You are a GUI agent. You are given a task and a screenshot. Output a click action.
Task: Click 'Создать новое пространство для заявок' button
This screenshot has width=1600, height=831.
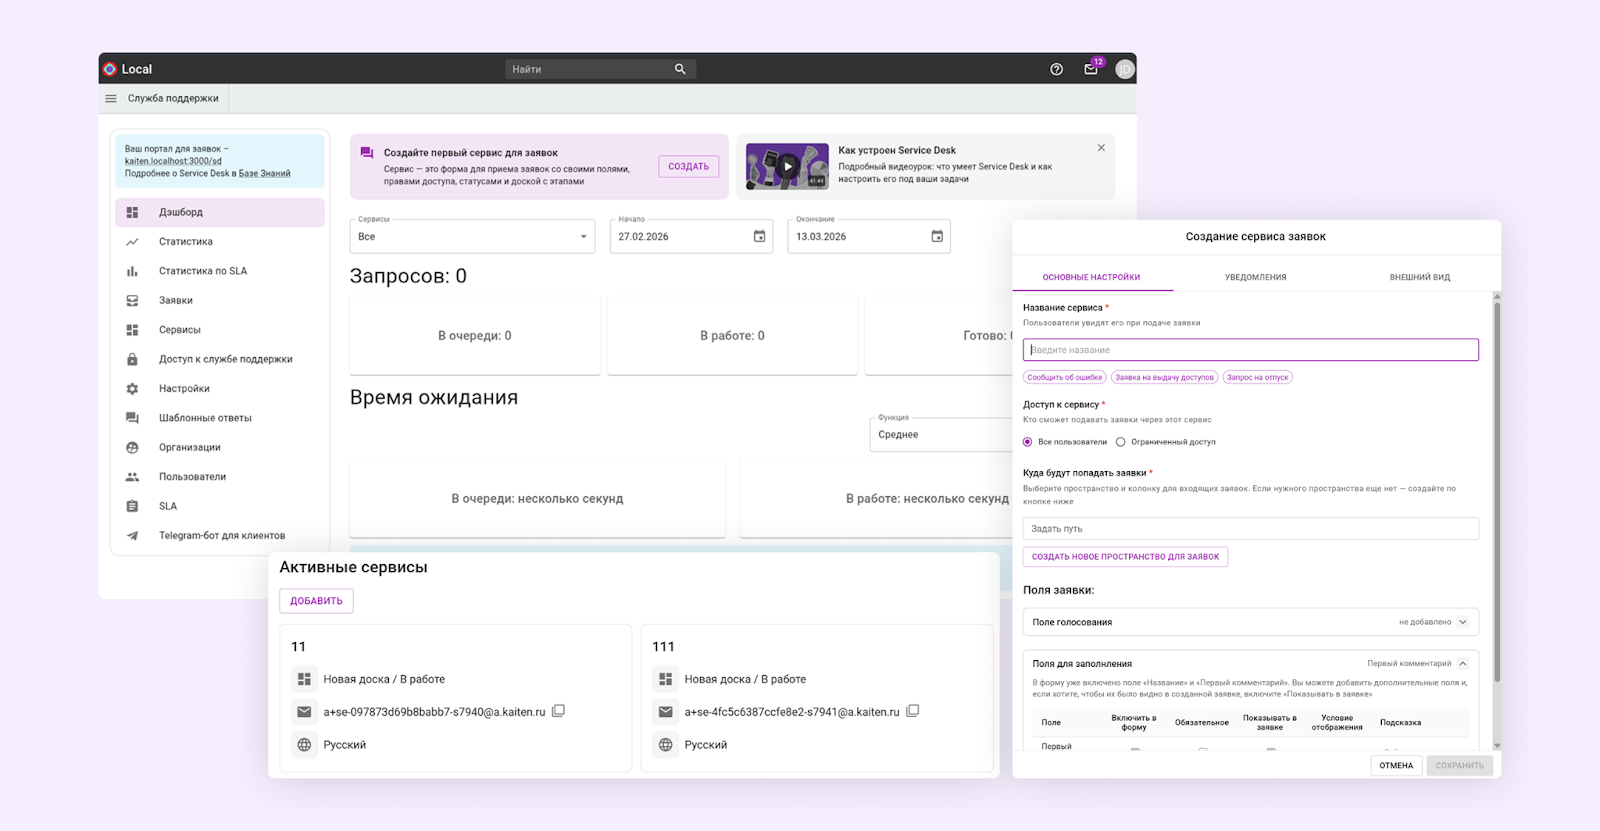[x=1125, y=557]
